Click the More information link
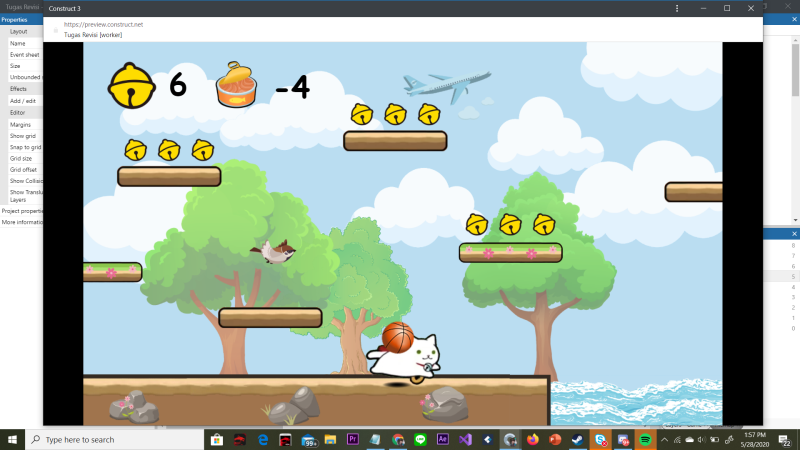 21,222
